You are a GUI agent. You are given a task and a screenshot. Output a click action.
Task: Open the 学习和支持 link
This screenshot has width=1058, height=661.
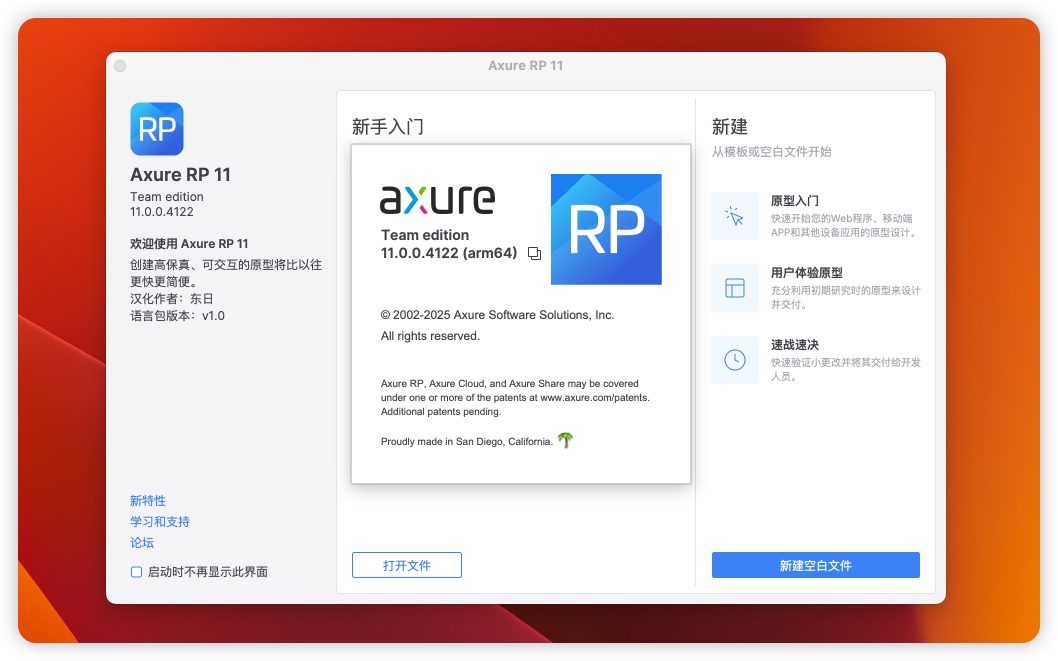(159, 521)
